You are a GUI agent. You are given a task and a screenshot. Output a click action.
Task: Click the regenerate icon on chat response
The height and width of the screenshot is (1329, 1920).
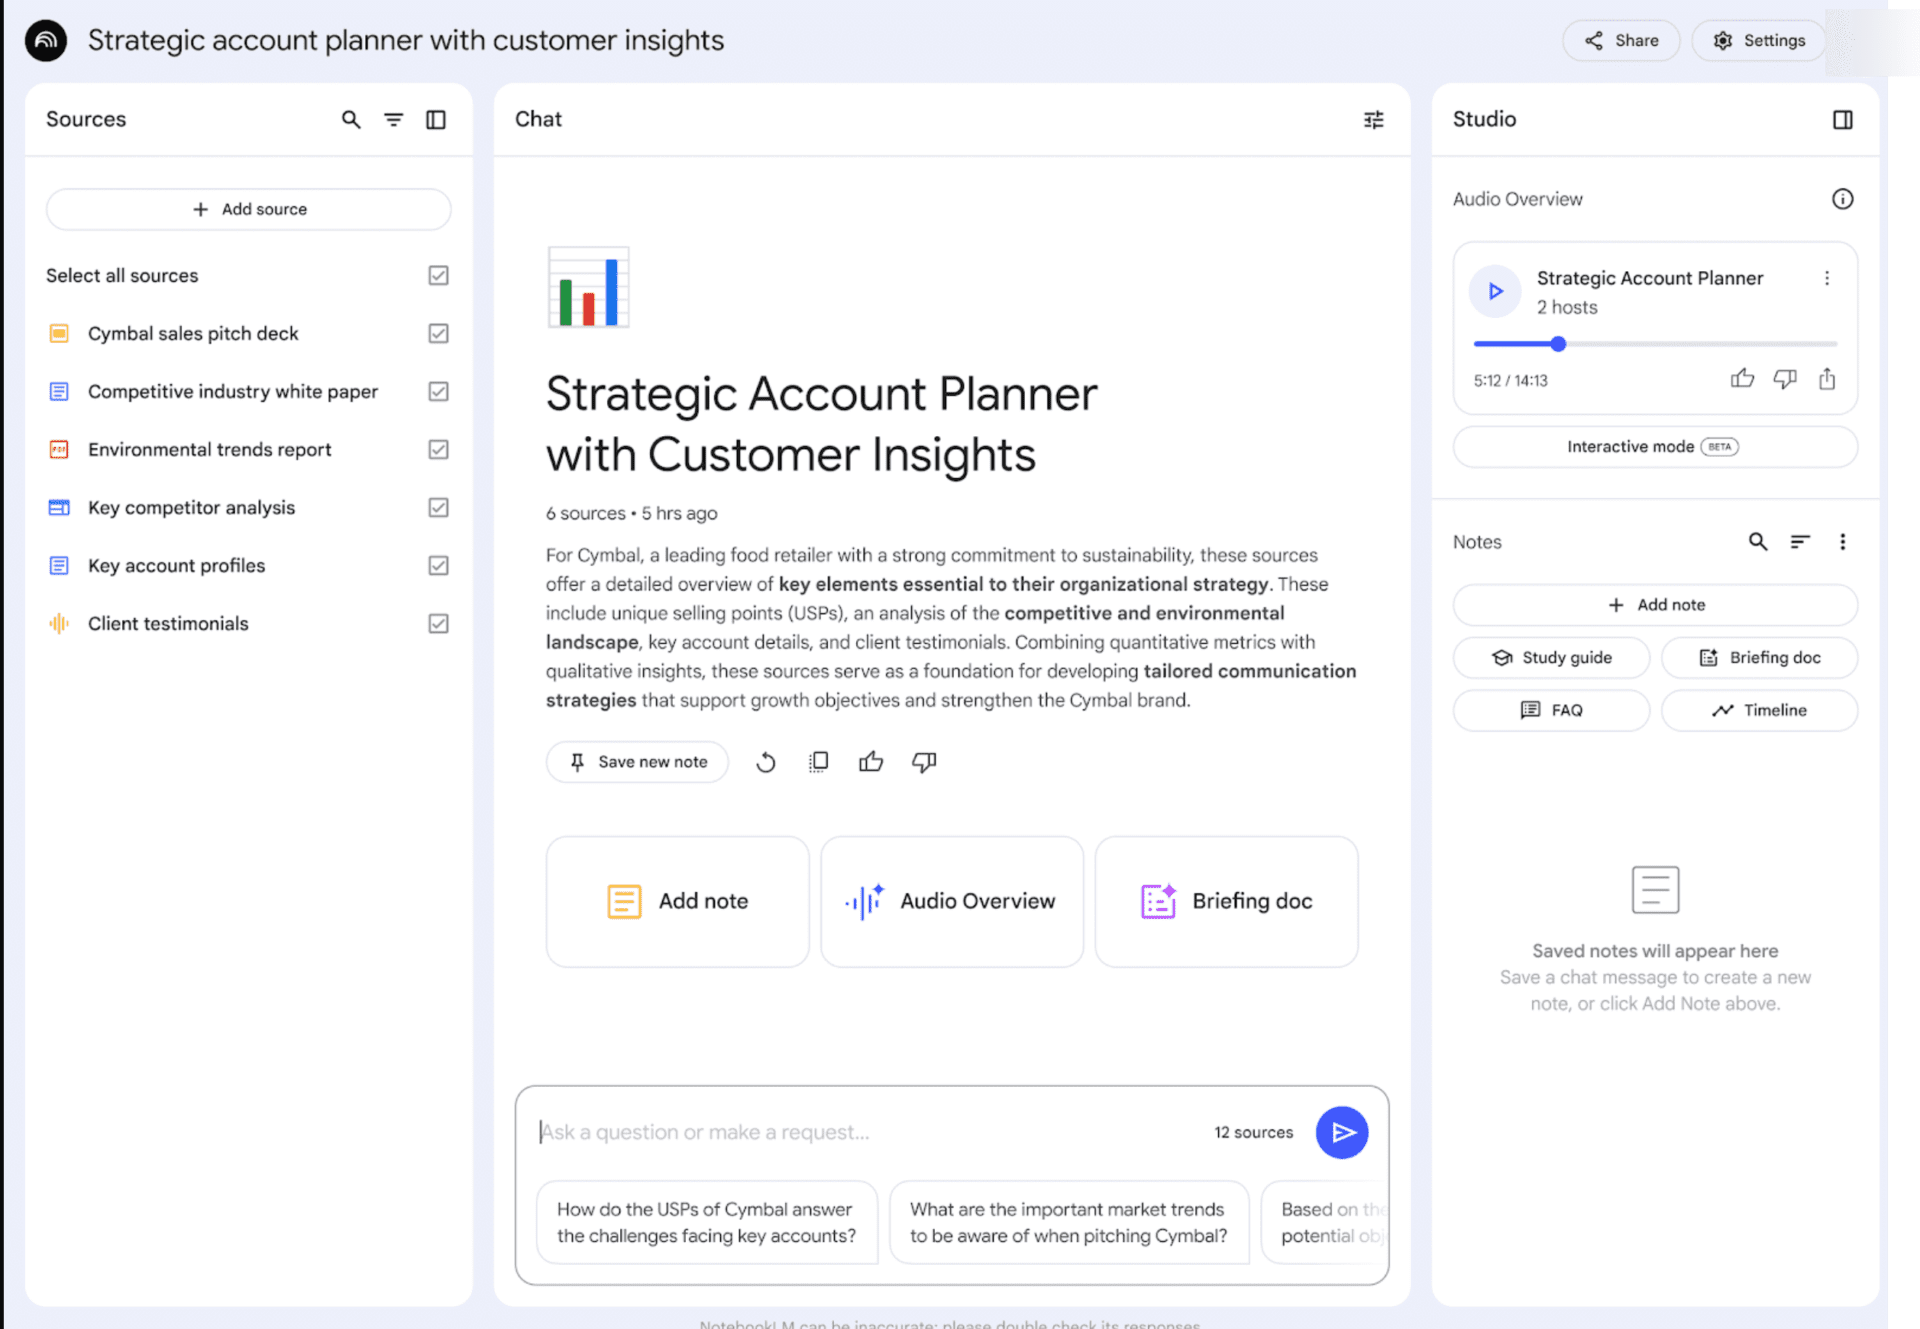(x=764, y=760)
